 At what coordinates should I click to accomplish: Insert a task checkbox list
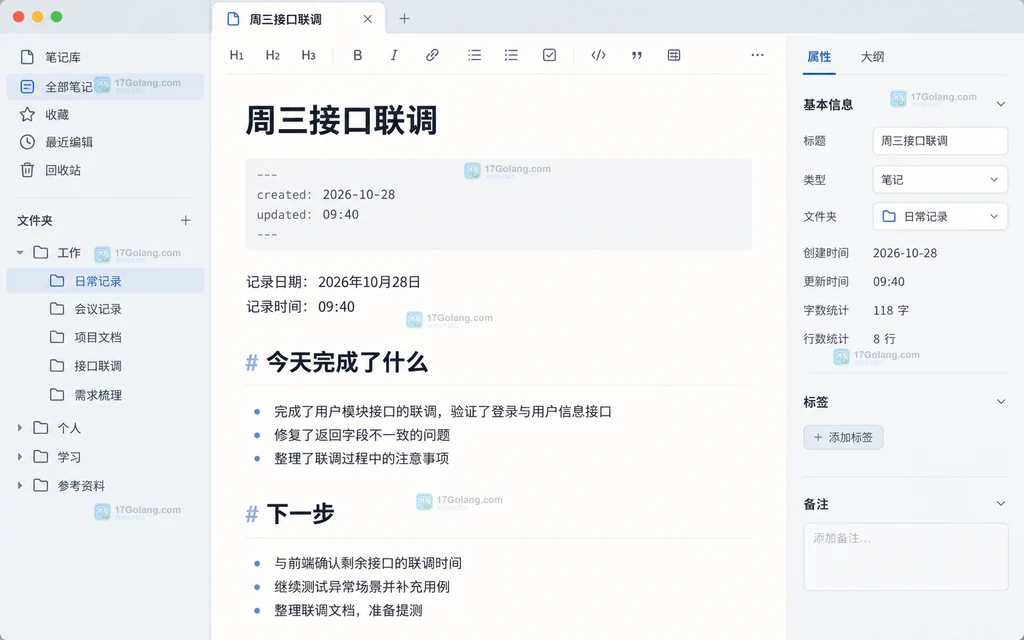(549, 56)
